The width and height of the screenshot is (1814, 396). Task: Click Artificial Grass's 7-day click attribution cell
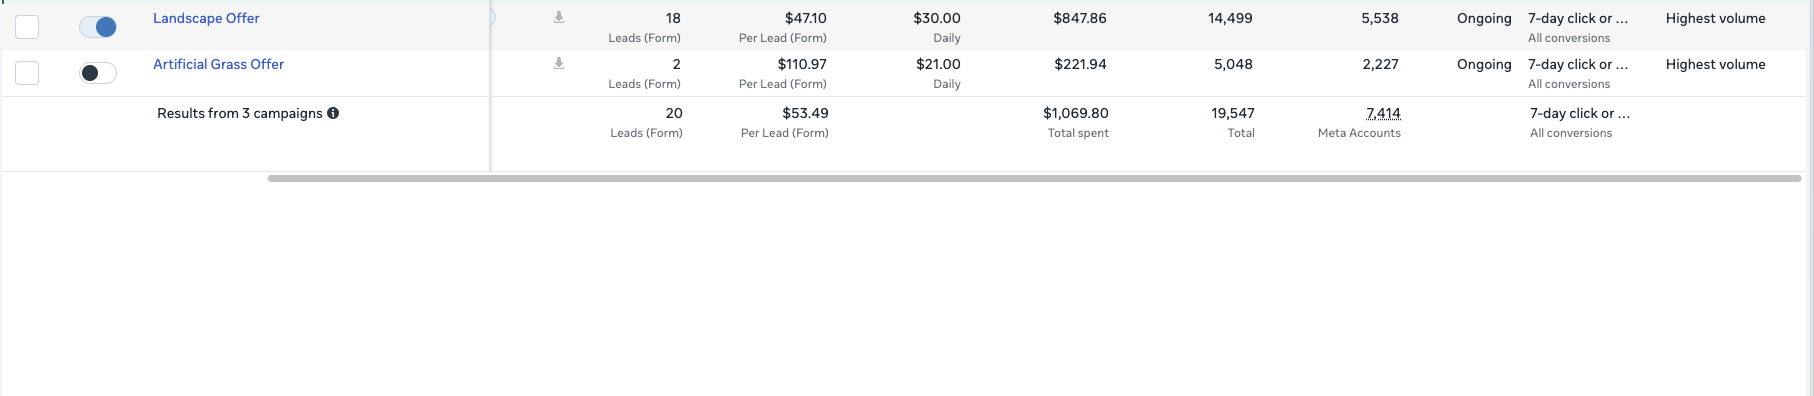click(1578, 73)
